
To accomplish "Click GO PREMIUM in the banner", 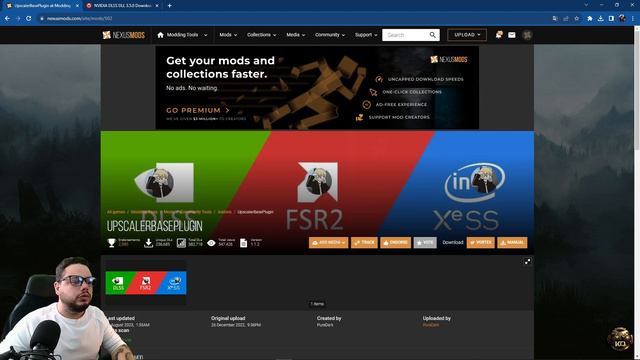I will tap(198, 110).
